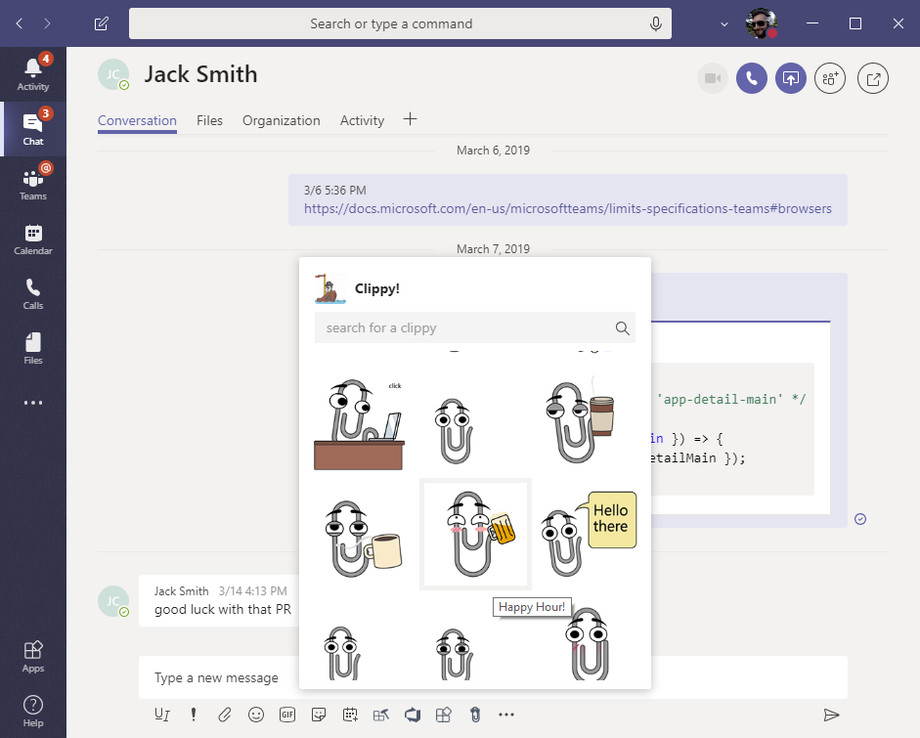Switch to the Files tab
Screen dimensions: 920x738
click(x=209, y=120)
